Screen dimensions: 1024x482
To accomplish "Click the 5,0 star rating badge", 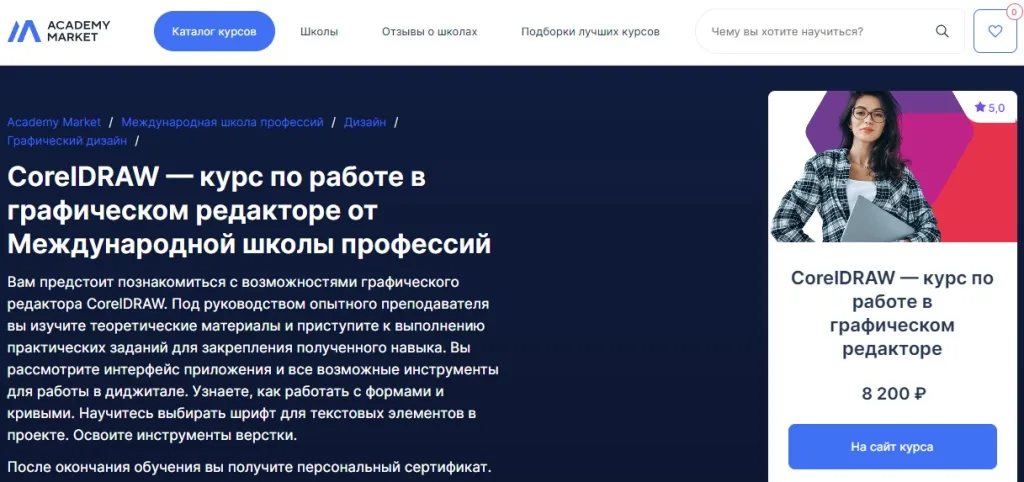I will [989, 107].
